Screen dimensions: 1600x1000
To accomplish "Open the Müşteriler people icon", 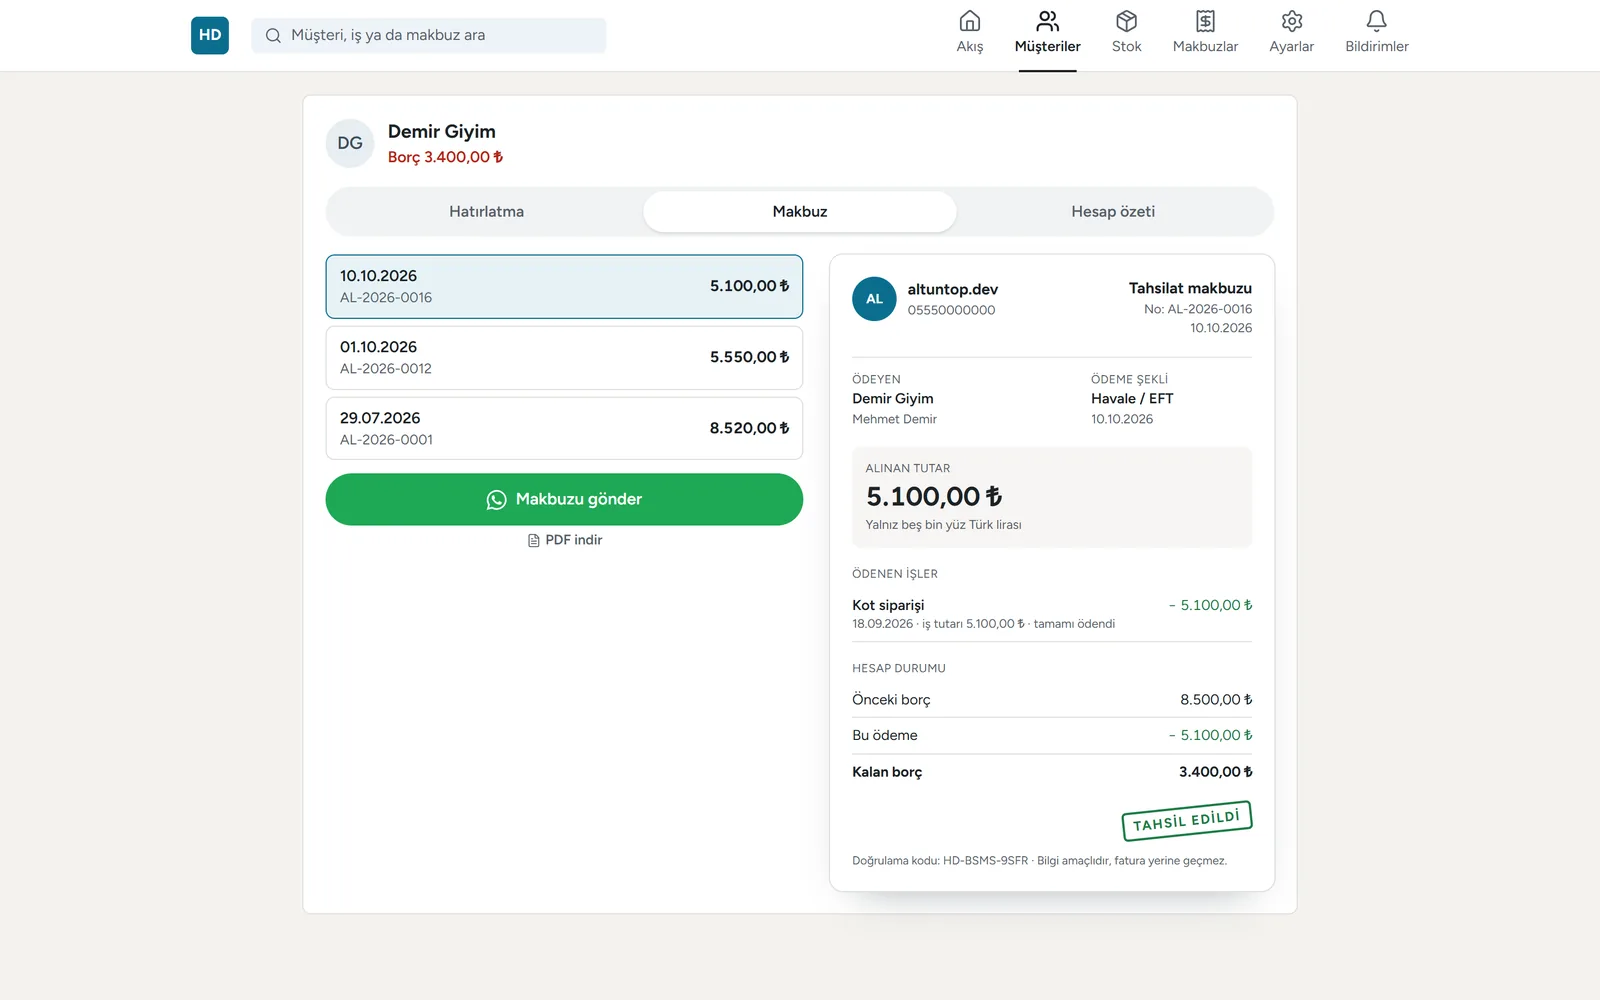I will [x=1047, y=21].
